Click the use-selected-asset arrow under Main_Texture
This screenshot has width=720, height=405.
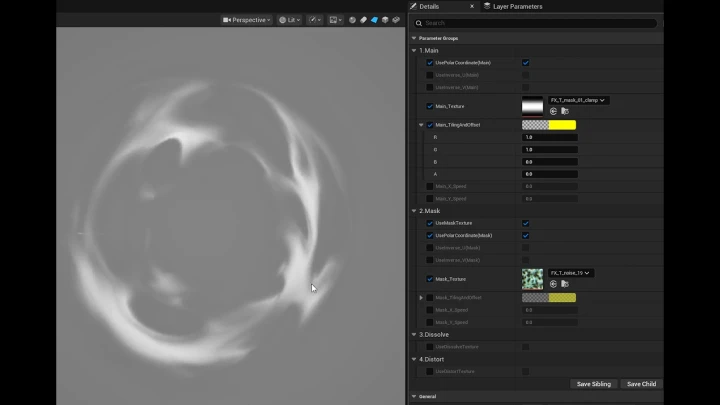553,111
